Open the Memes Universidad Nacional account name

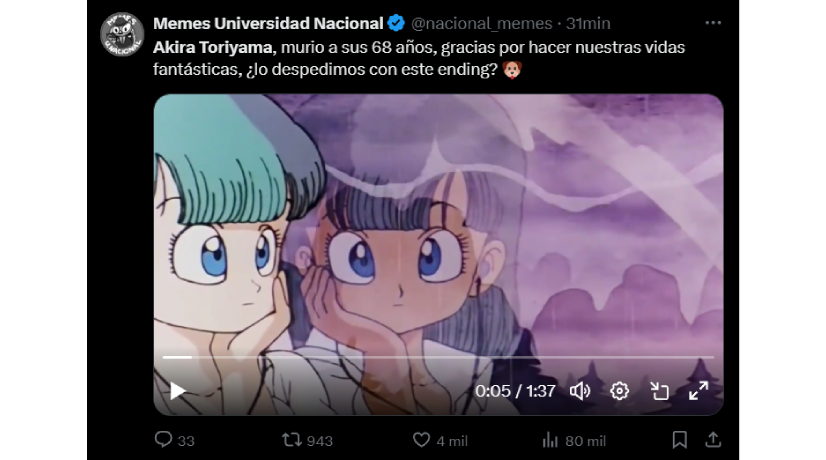pyautogui.click(x=268, y=23)
